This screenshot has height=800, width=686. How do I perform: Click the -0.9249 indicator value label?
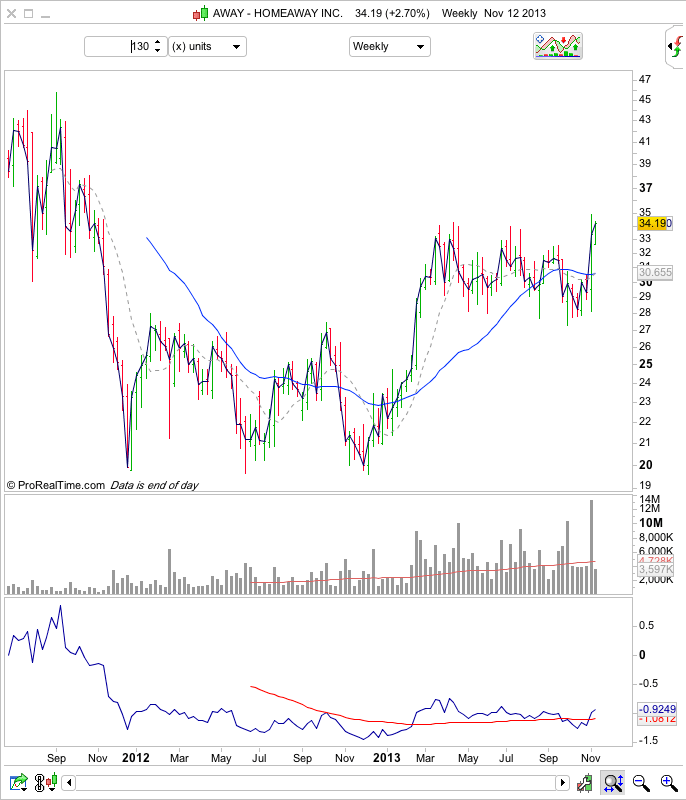point(657,709)
